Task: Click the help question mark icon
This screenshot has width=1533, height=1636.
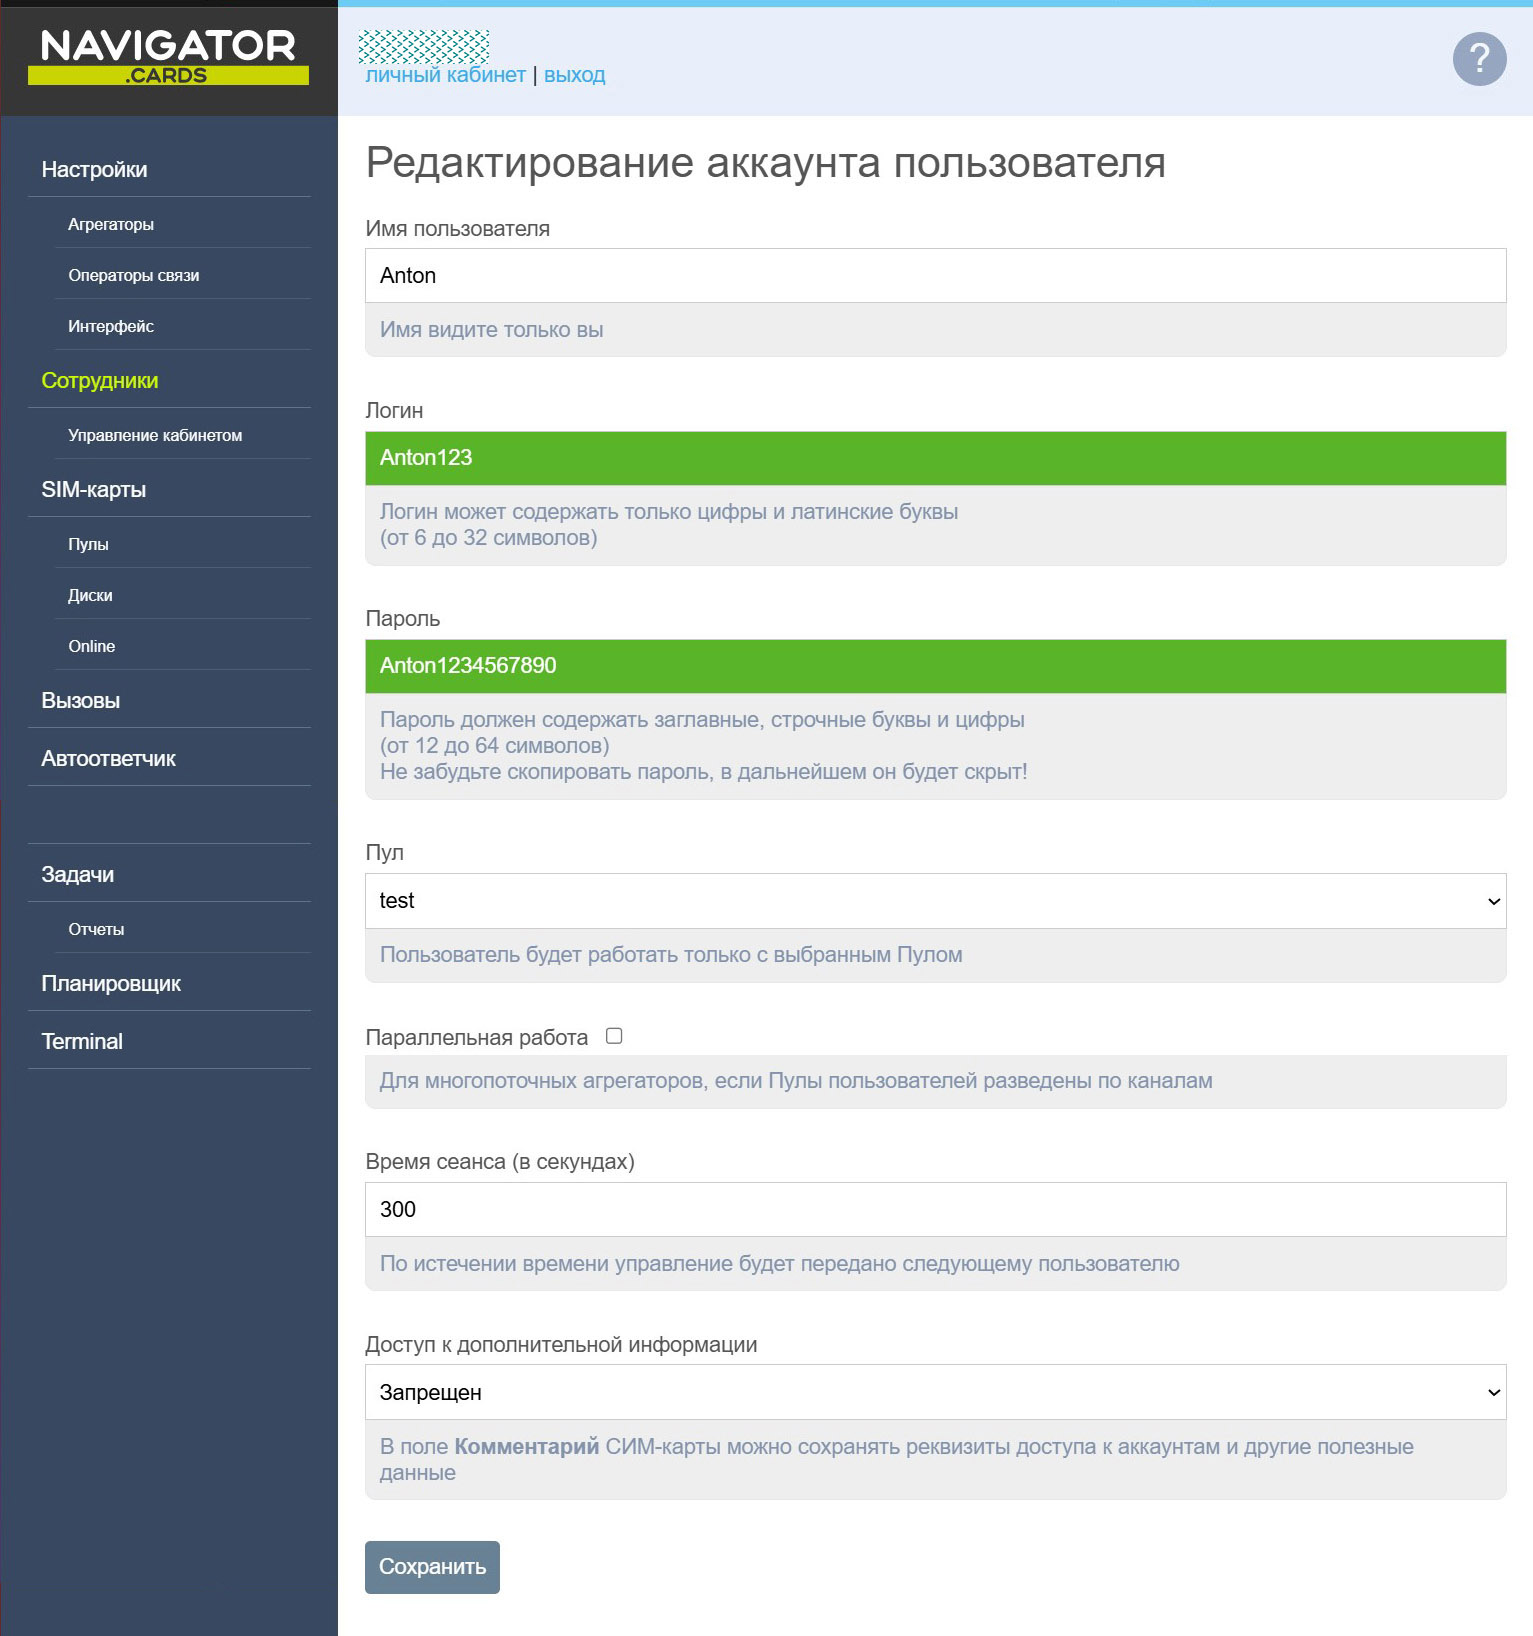Action: [x=1479, y=59]
